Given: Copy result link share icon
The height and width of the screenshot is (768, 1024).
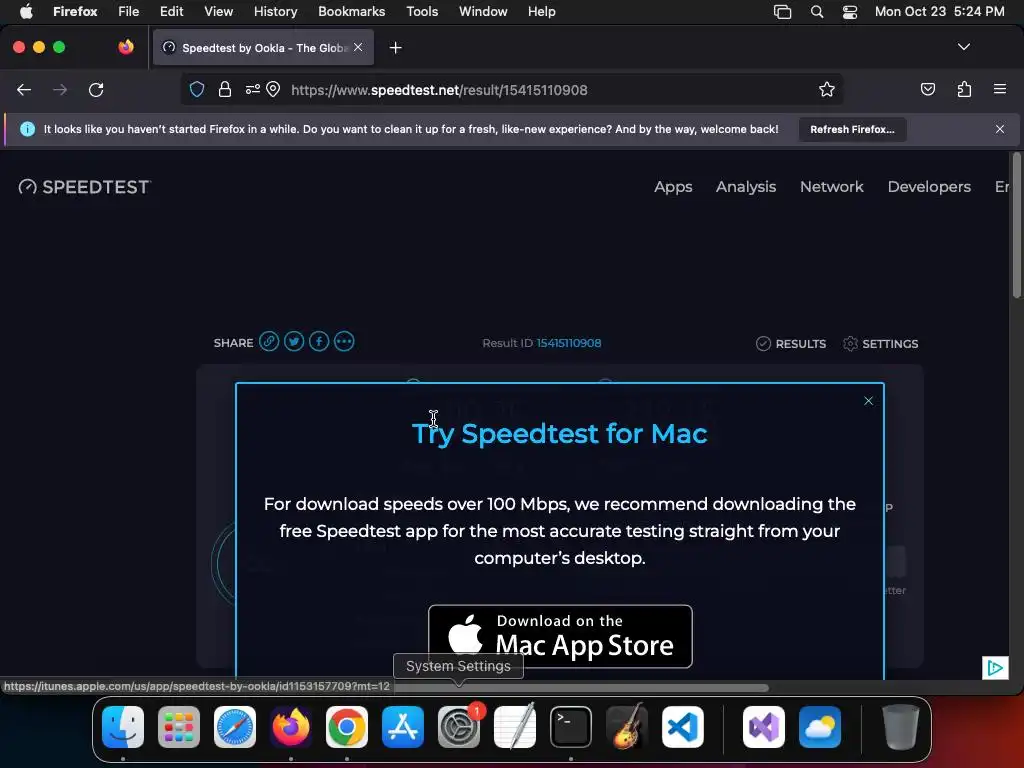Looking at the screenshot, I should (x=269, y=342).
